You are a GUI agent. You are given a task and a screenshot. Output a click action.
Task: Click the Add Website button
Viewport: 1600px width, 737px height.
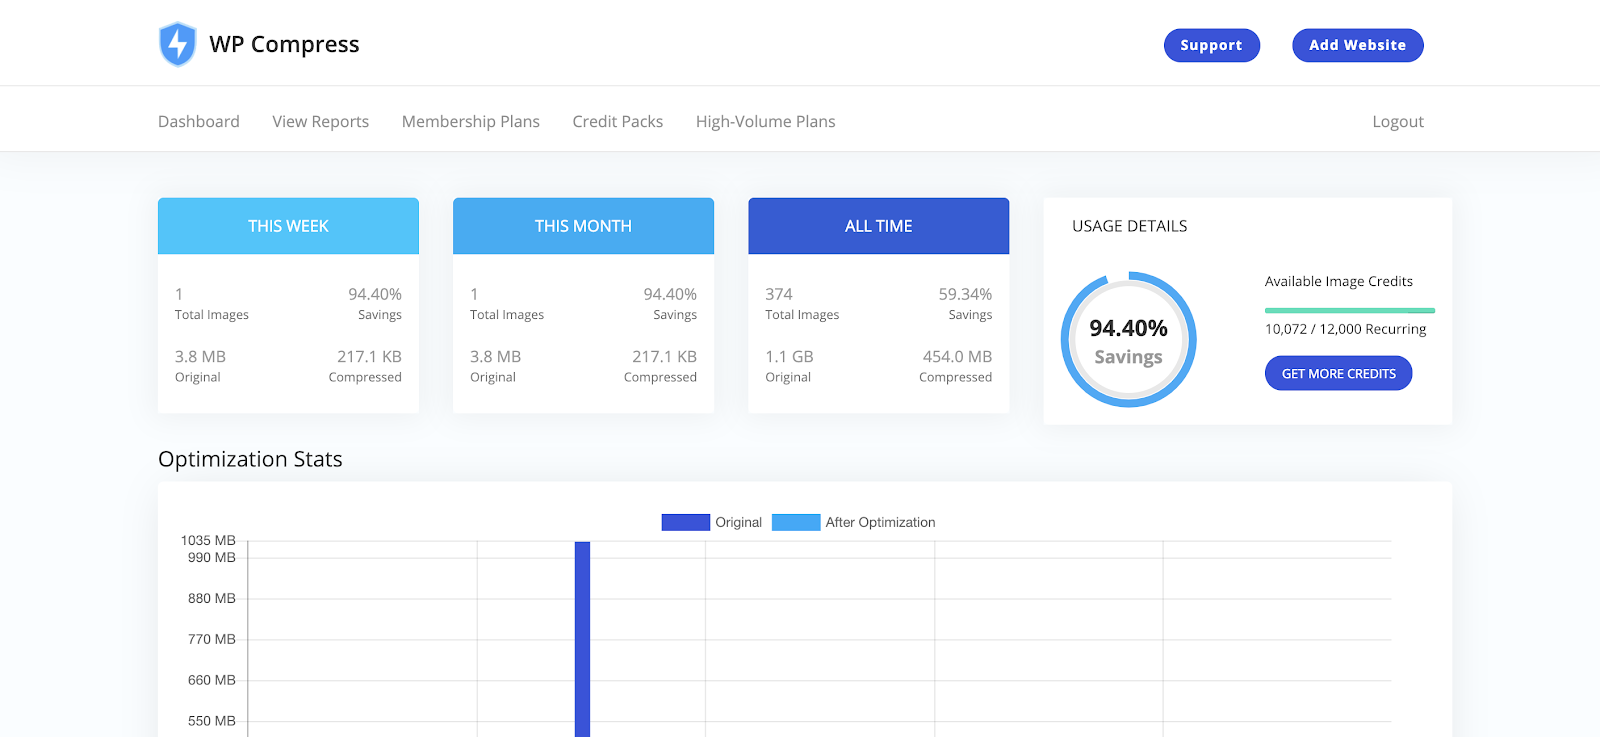tap(1357, 45)
